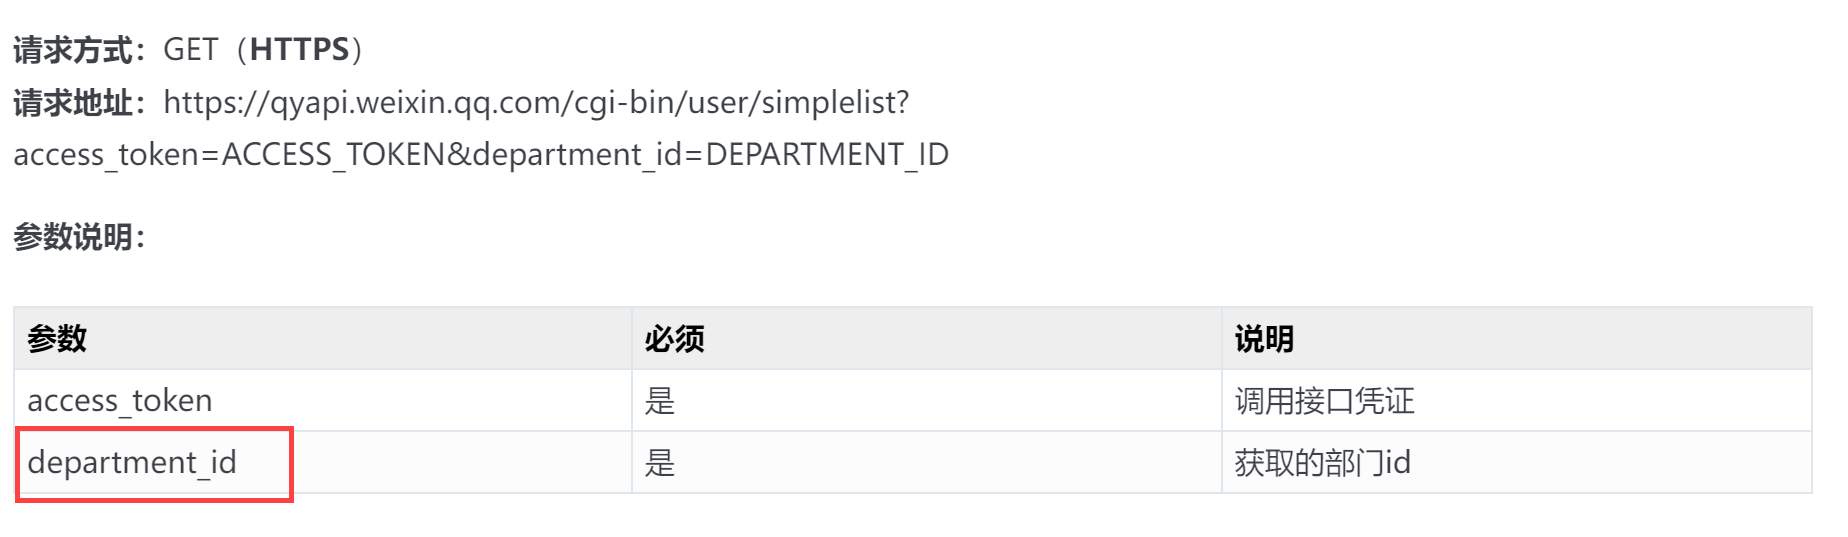Click 是 in the access_token row
This screenshot has width=1848, height=537.
[x=660, y=401]
